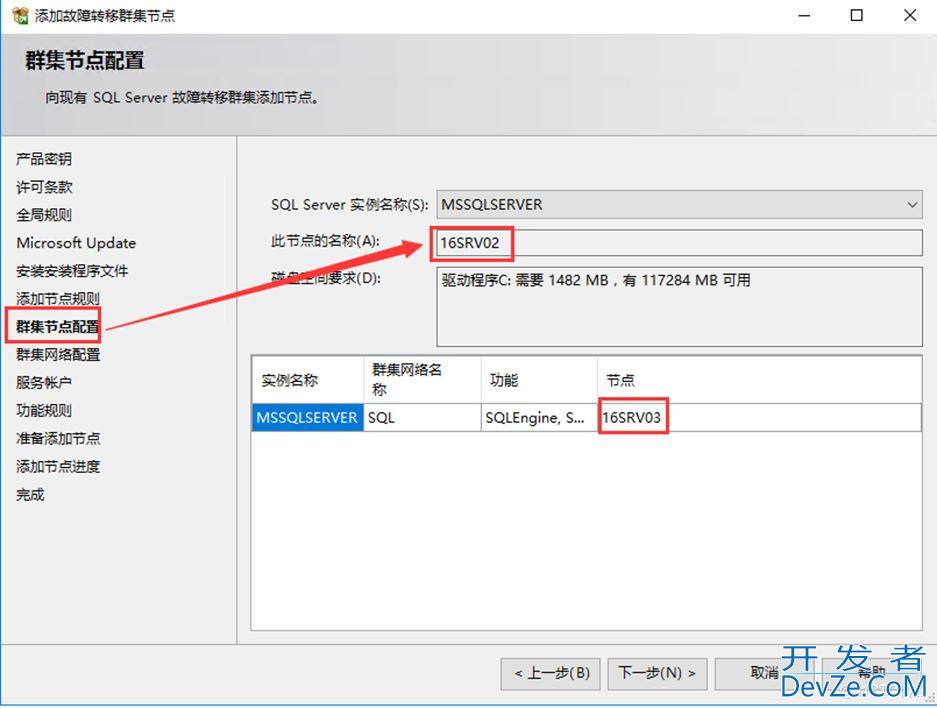Click the 节点 column header
Screen dimensions: 937x708
click(759, 380)
